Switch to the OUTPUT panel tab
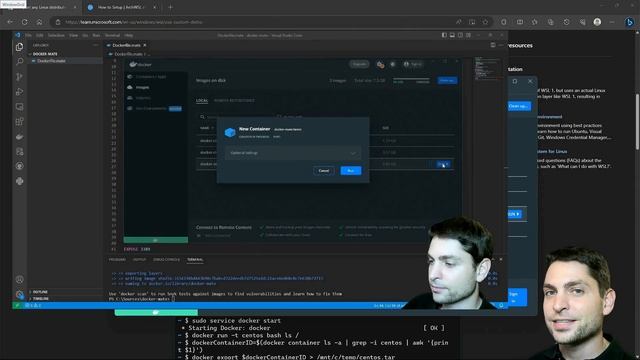Screen dimensions: 640x360 [x=139, y=260]
